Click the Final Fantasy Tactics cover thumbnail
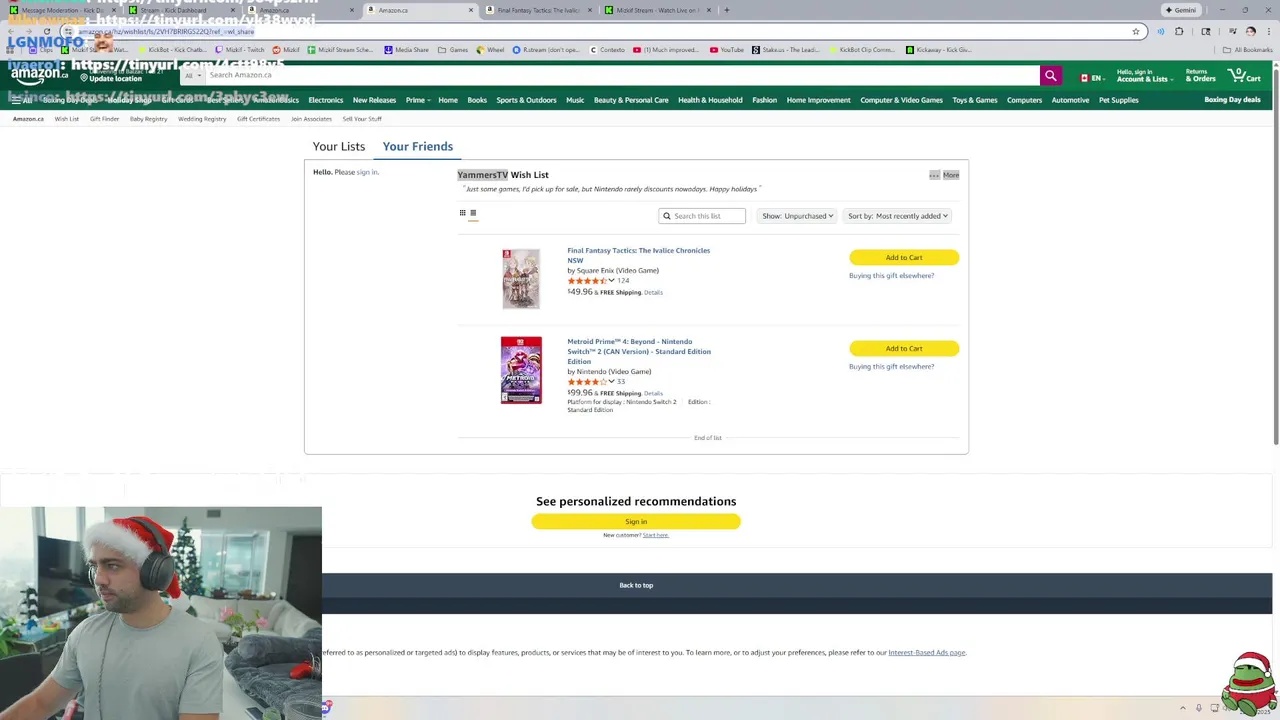The image size is (1280, 720). [x=521, y=279]
